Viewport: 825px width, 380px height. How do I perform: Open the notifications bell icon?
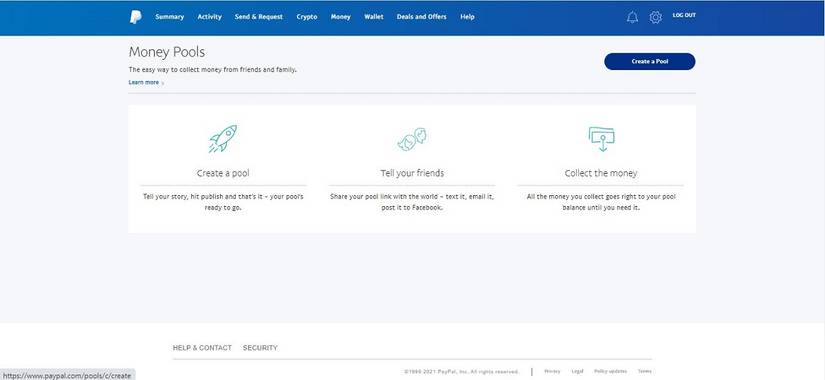tap(632, 17)
